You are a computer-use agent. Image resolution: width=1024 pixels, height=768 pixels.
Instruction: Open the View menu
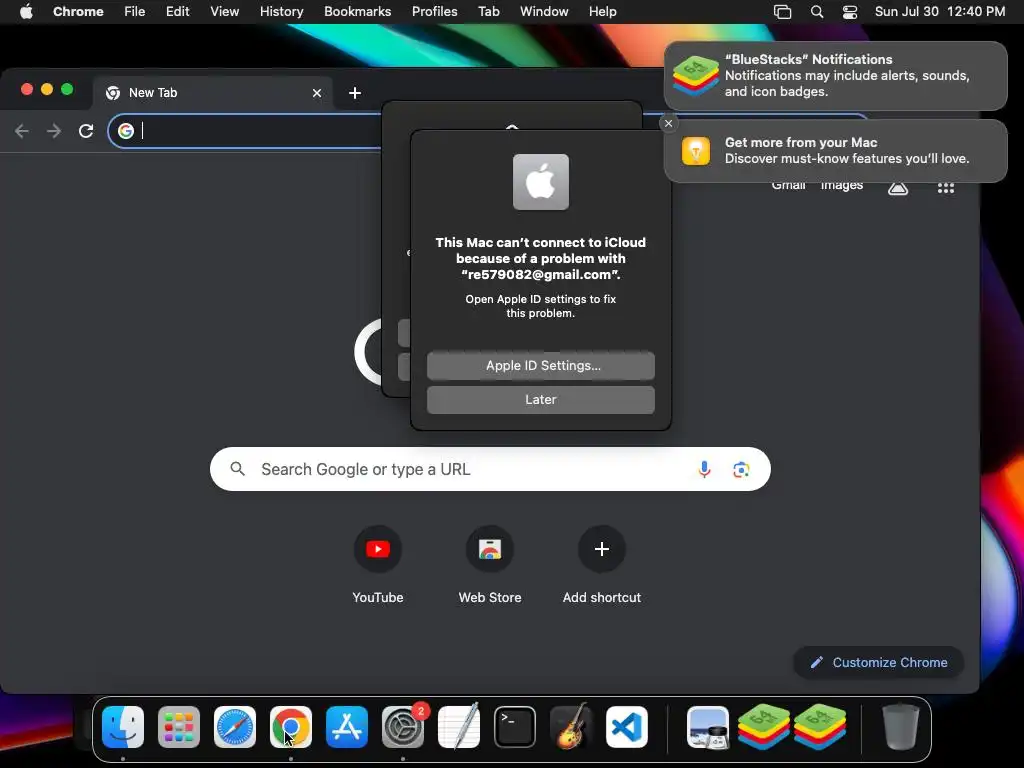224,12
